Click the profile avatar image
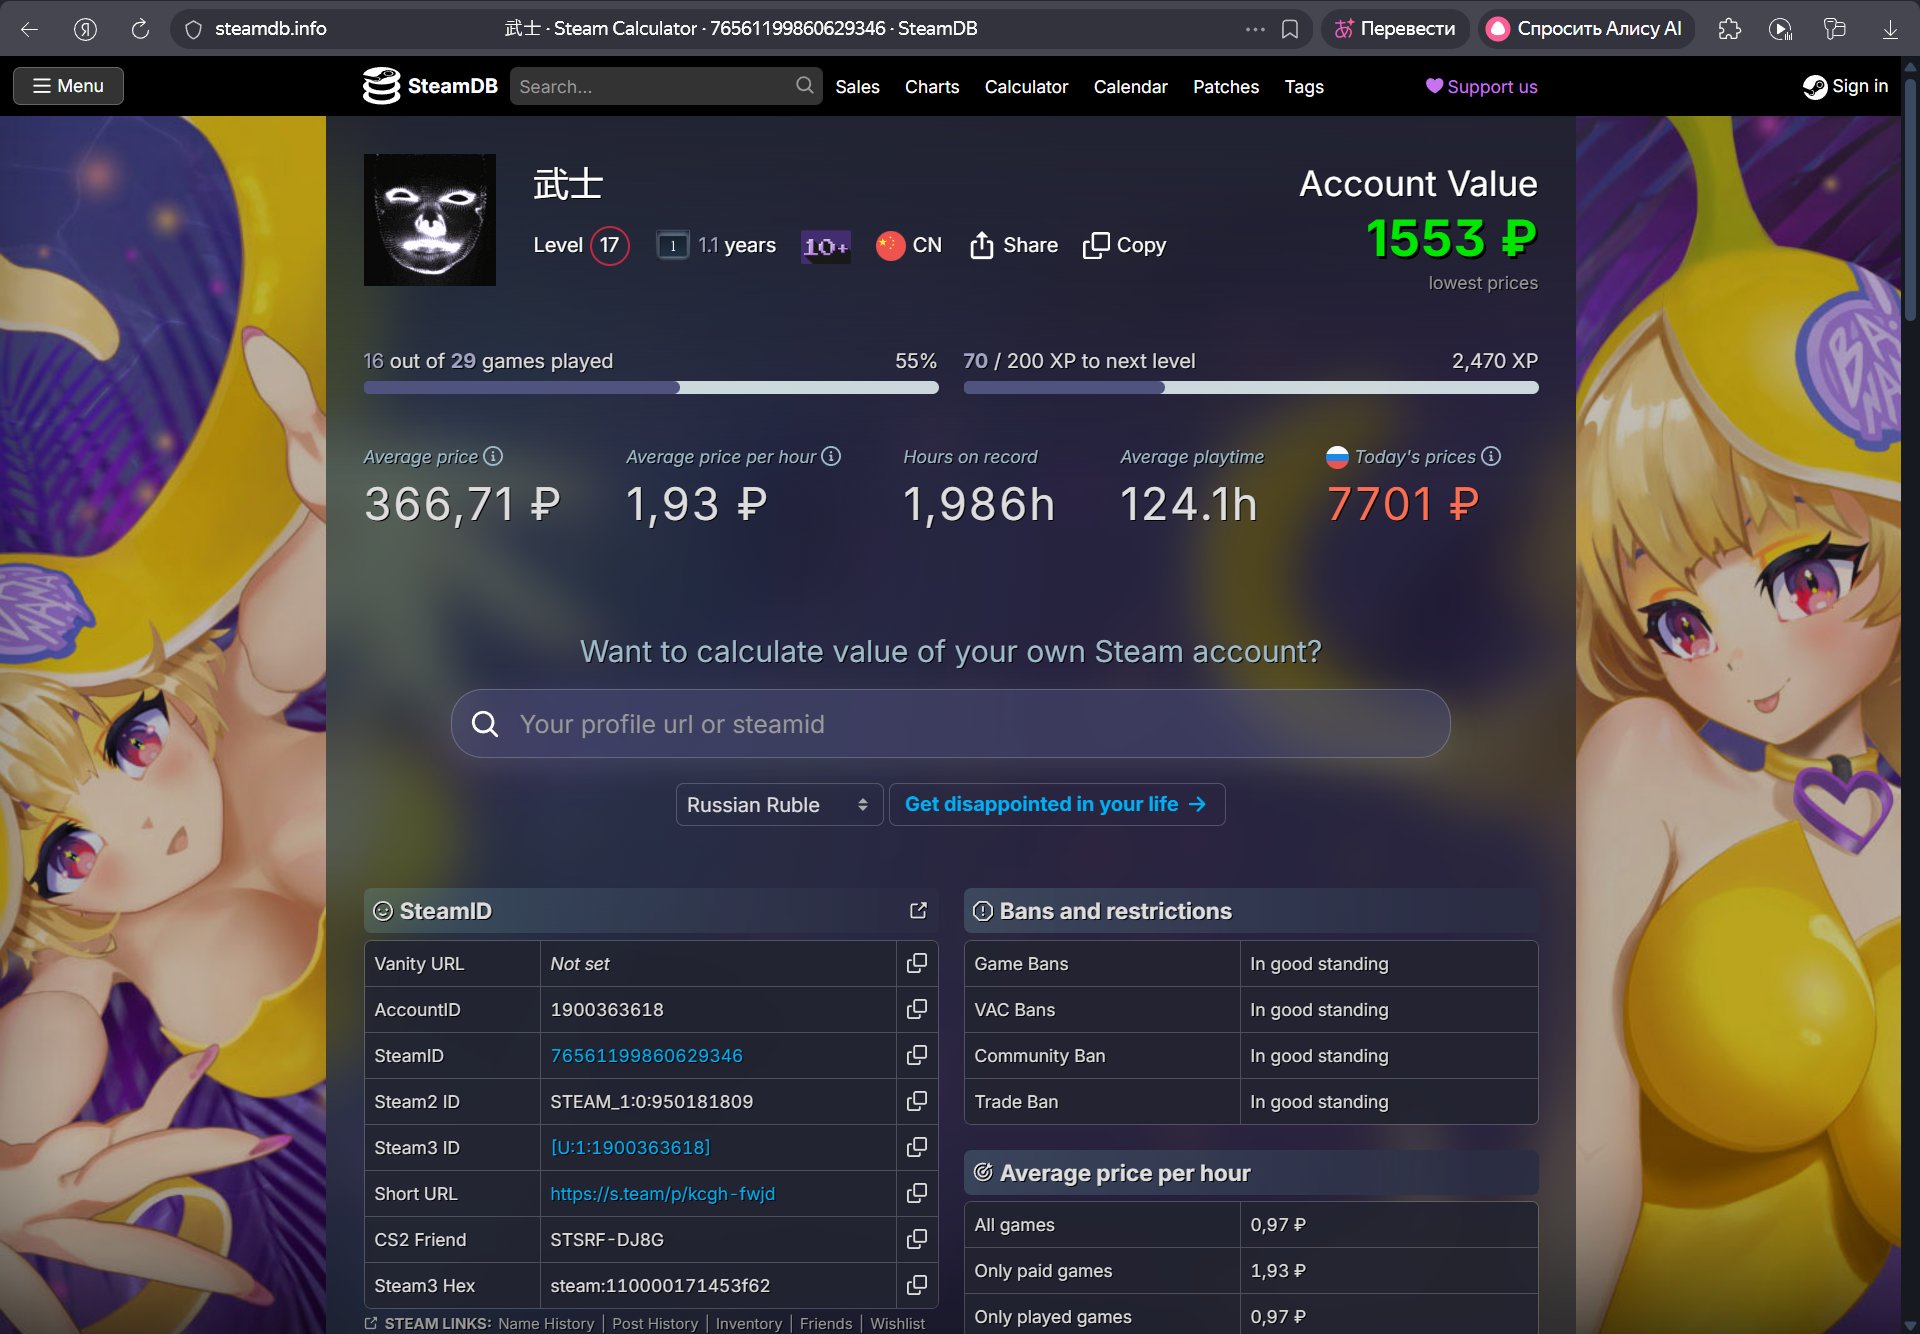1920x1334 pixels. tap(430, 220)
